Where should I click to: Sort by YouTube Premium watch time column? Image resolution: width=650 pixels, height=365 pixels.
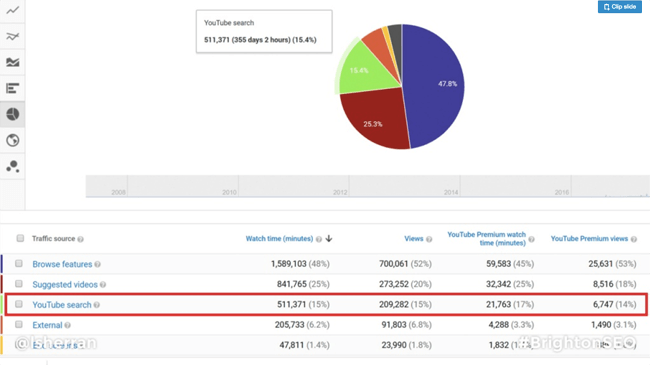click(487, 238)
